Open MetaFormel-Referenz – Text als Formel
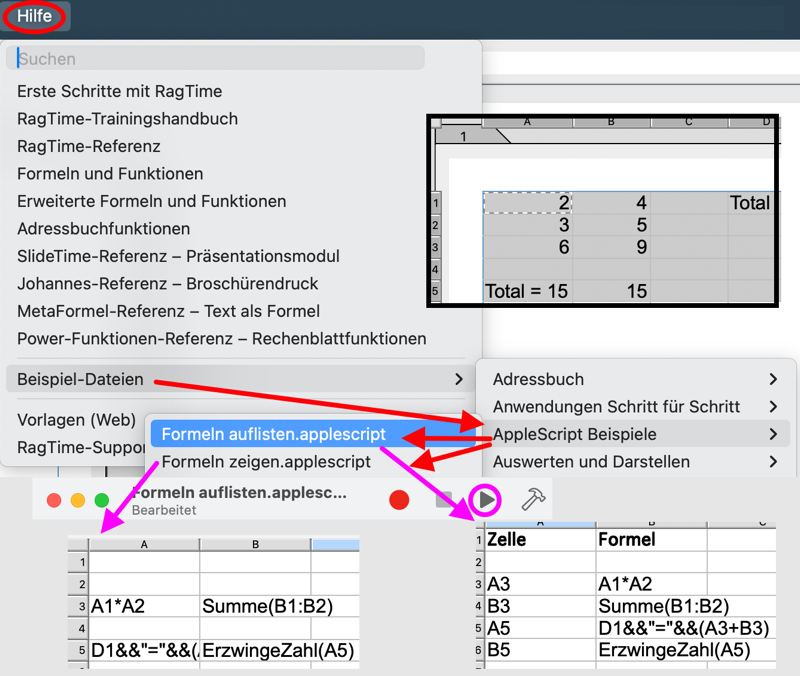800x676 pixels. tap(168, 311)
